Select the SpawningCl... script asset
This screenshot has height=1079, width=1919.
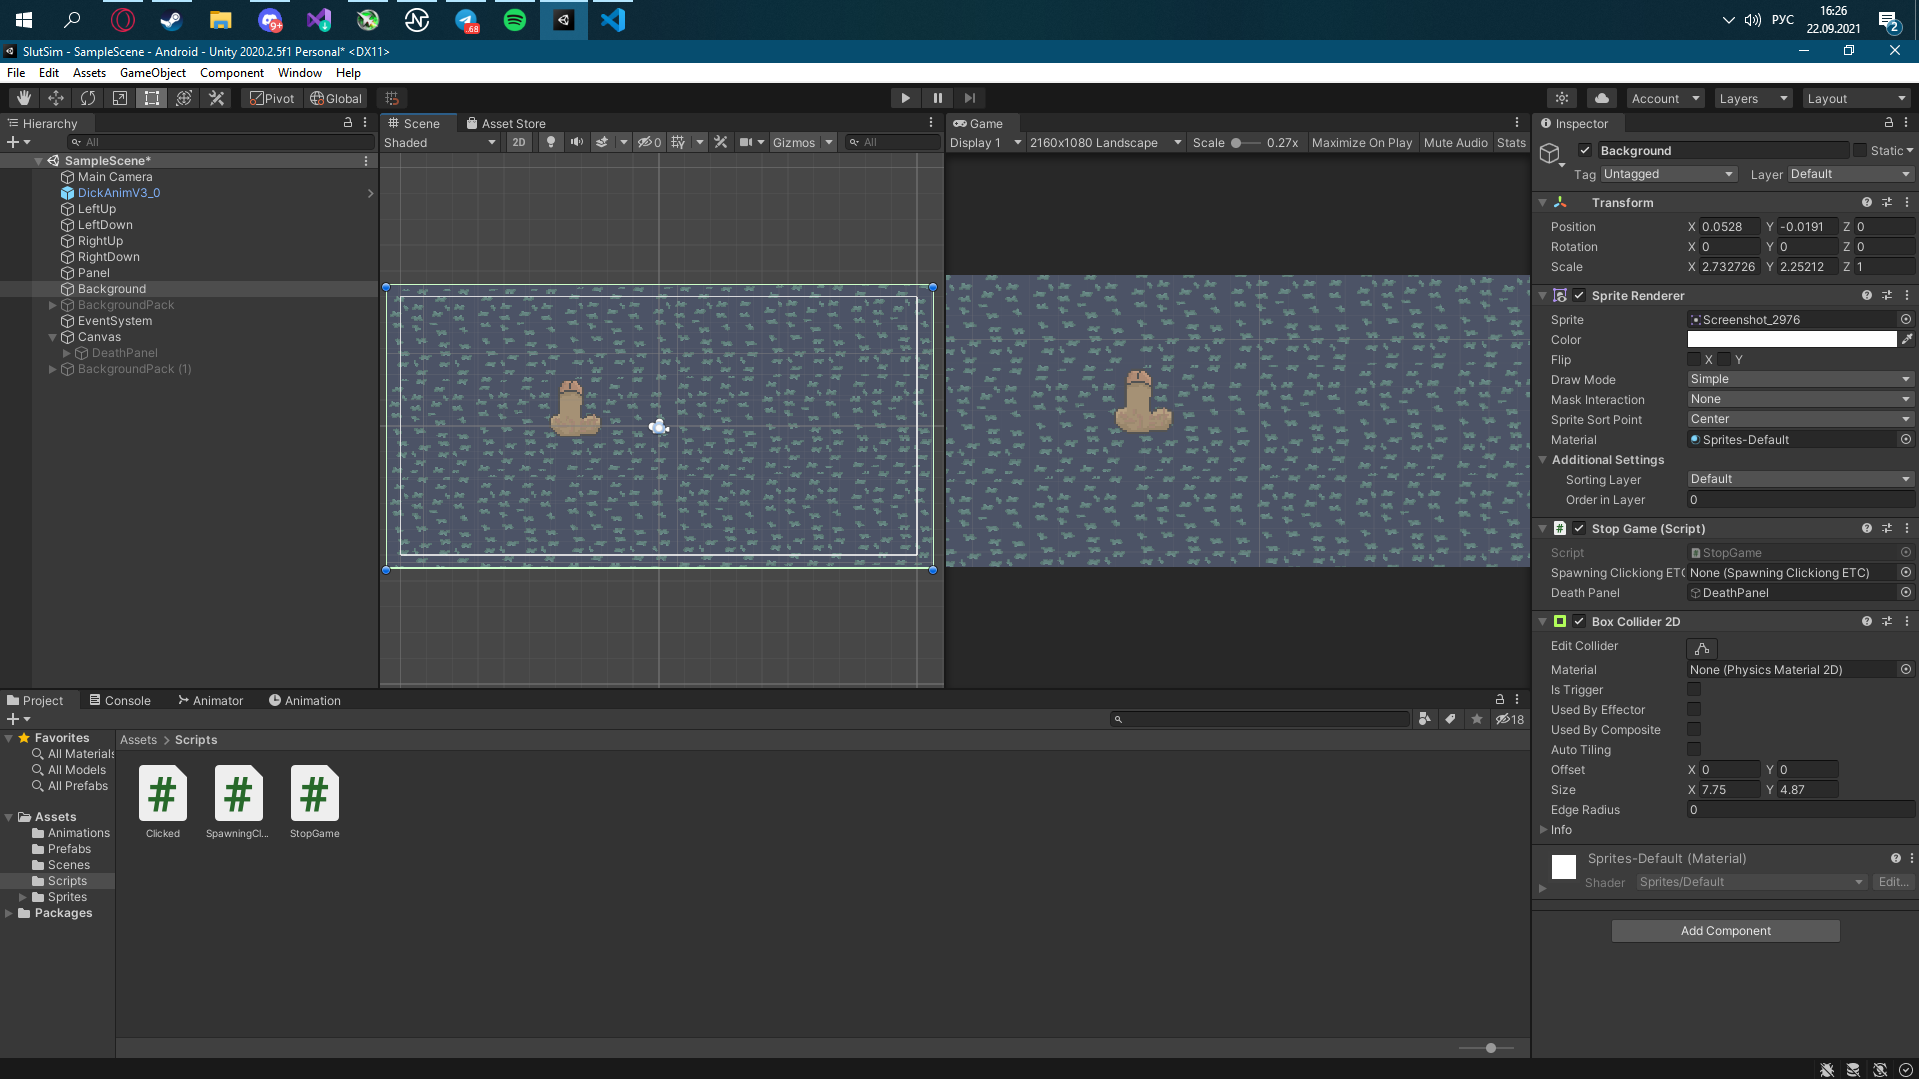(238, 802)
